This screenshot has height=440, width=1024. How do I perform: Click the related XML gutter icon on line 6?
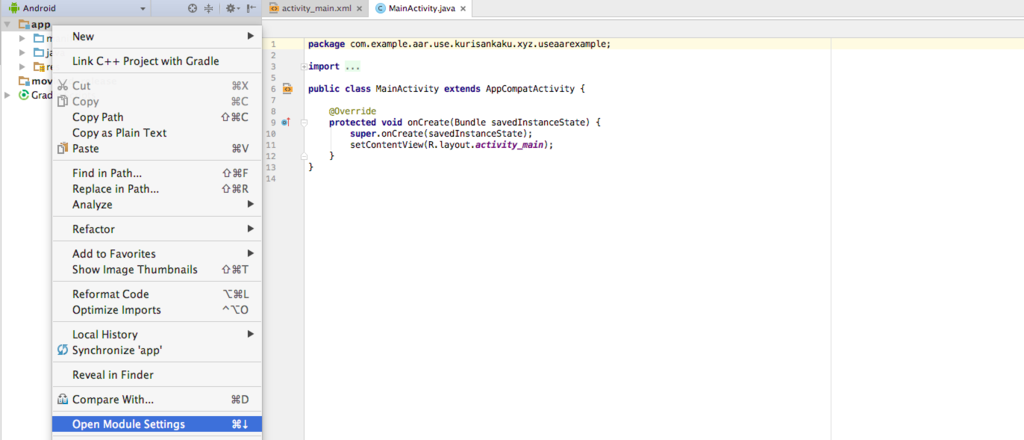coord(287,89)
